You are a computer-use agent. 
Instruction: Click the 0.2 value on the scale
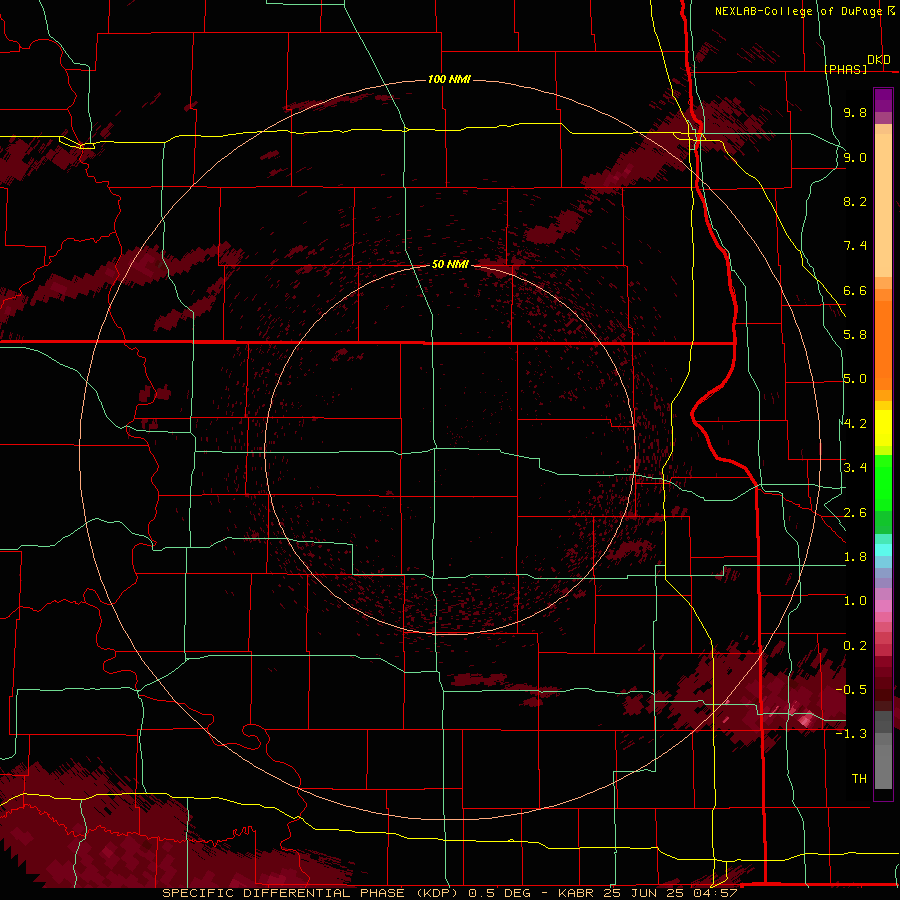(855, 646)
